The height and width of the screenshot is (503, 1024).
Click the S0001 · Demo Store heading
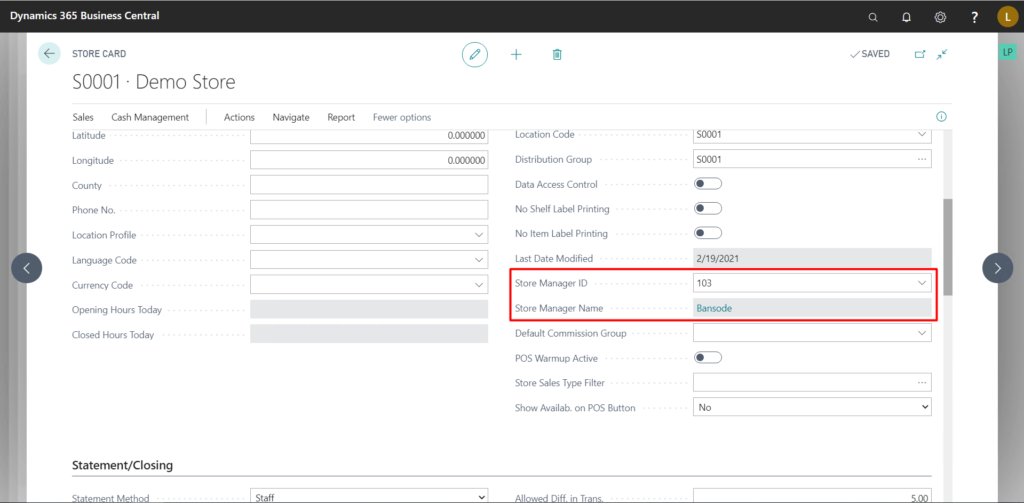tap(153, 82)
